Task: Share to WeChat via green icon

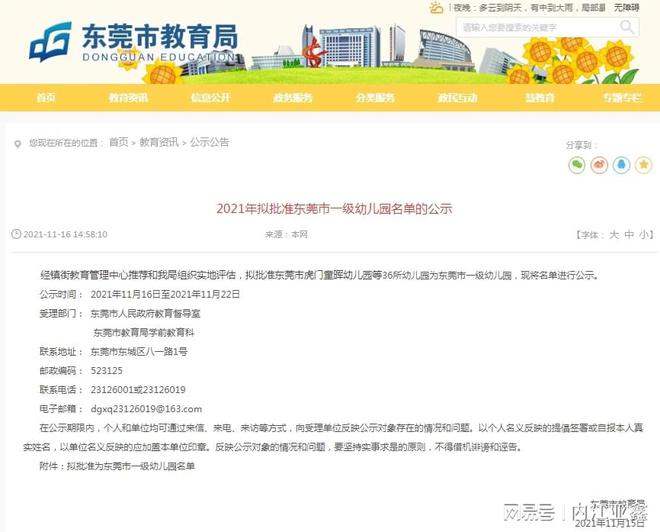Action: 577,165
